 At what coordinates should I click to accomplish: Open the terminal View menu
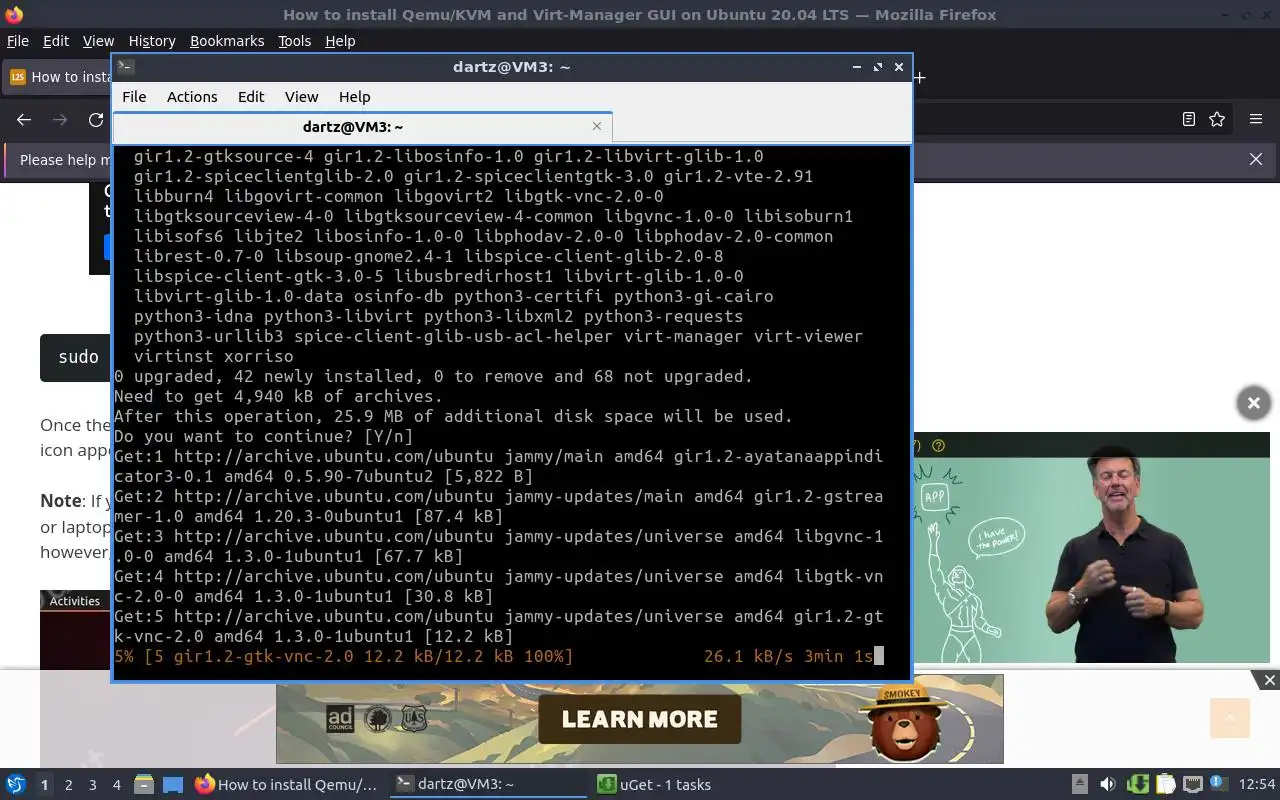point(301,97)
